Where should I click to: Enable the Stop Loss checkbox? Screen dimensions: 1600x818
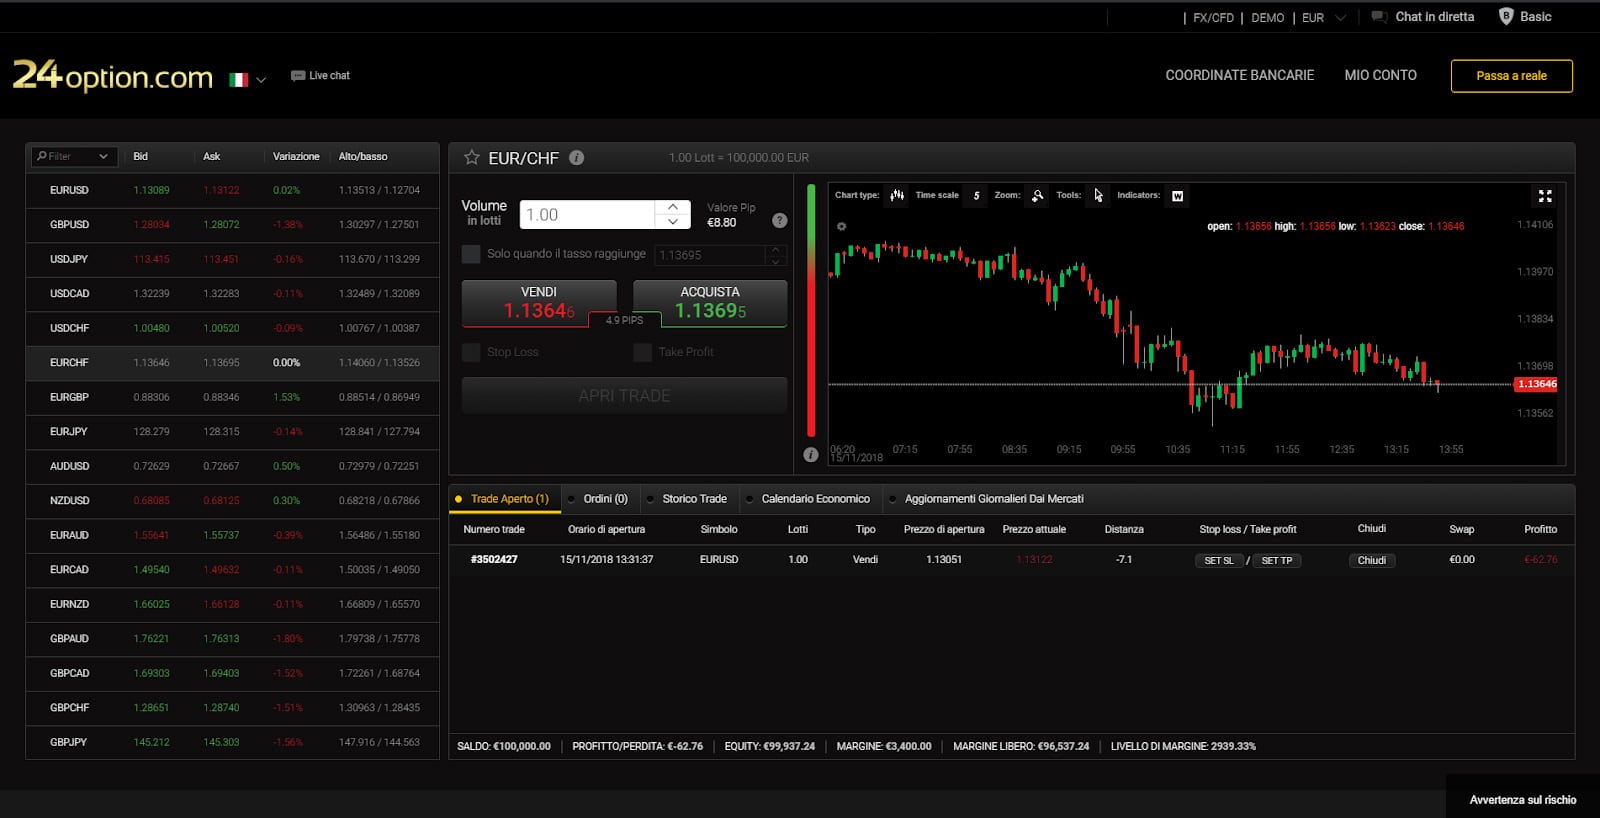point(471,352)
